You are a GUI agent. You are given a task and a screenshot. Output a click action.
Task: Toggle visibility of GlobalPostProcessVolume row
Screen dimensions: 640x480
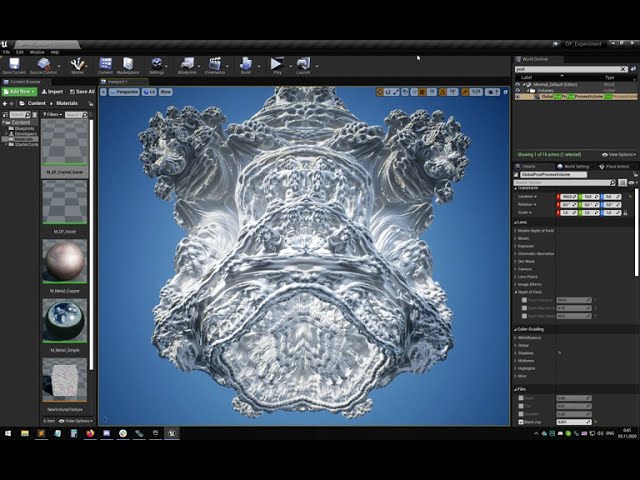click(518, 97)
